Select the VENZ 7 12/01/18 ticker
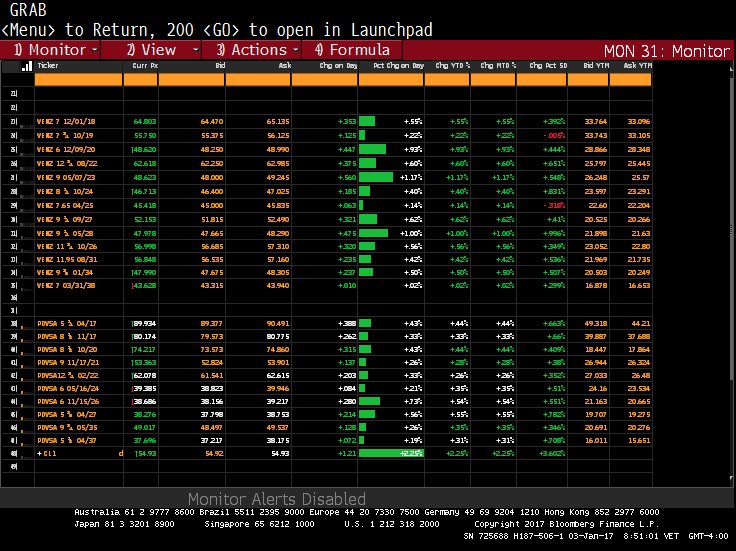The width and height of the screenshot is (736, 551). (x=66, y=122)
